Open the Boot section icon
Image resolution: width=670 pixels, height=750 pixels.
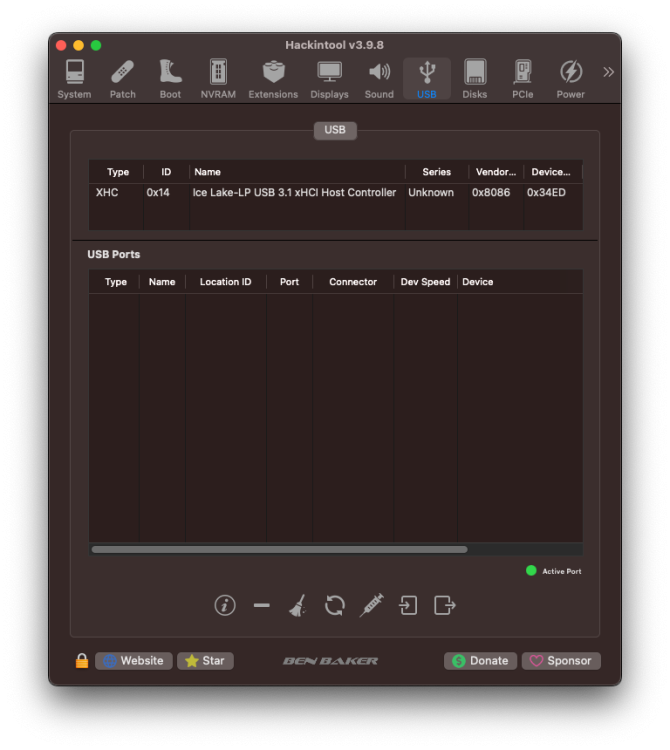pos(170,79)
